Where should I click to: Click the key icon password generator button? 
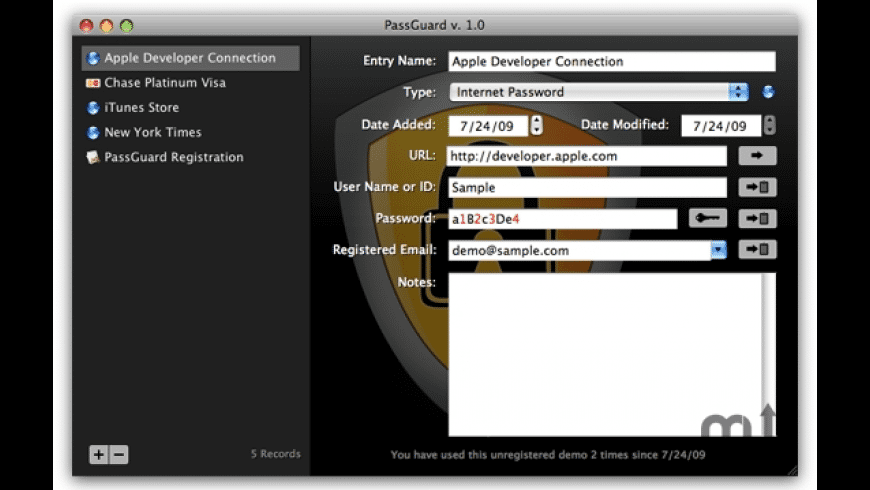coord(708,218)
